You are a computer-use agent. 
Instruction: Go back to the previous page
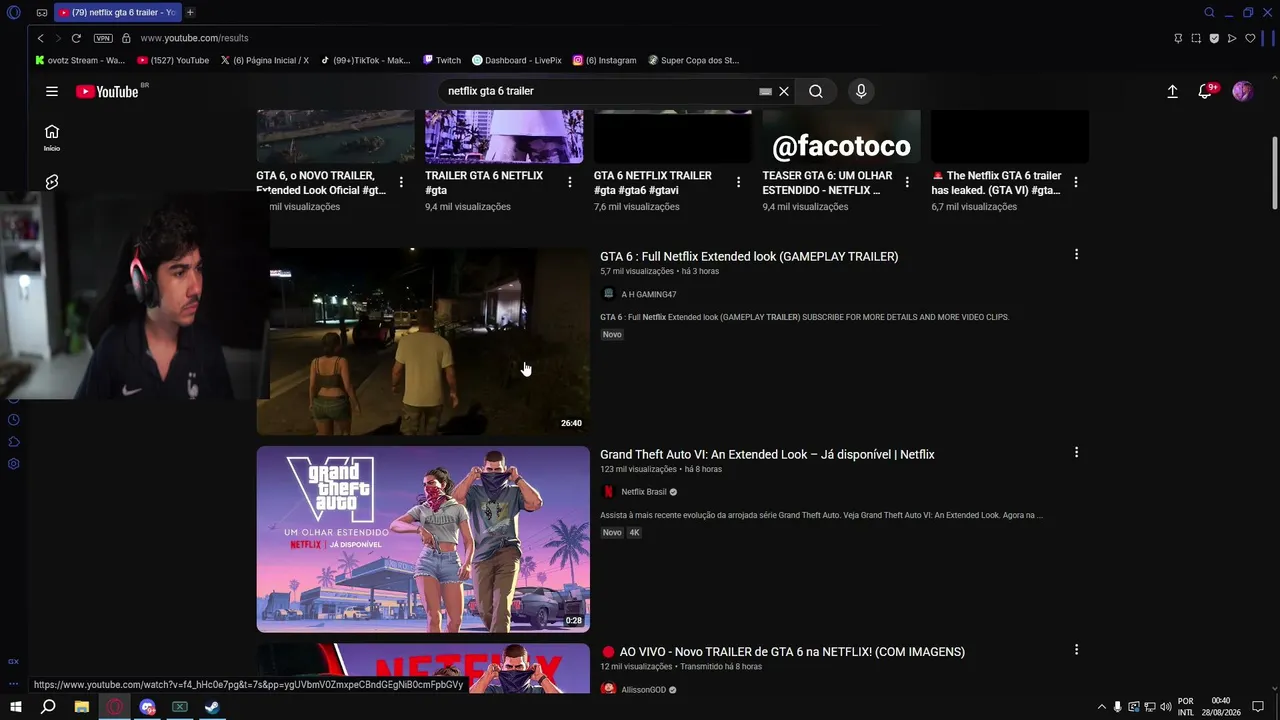[x=40, y=38]
